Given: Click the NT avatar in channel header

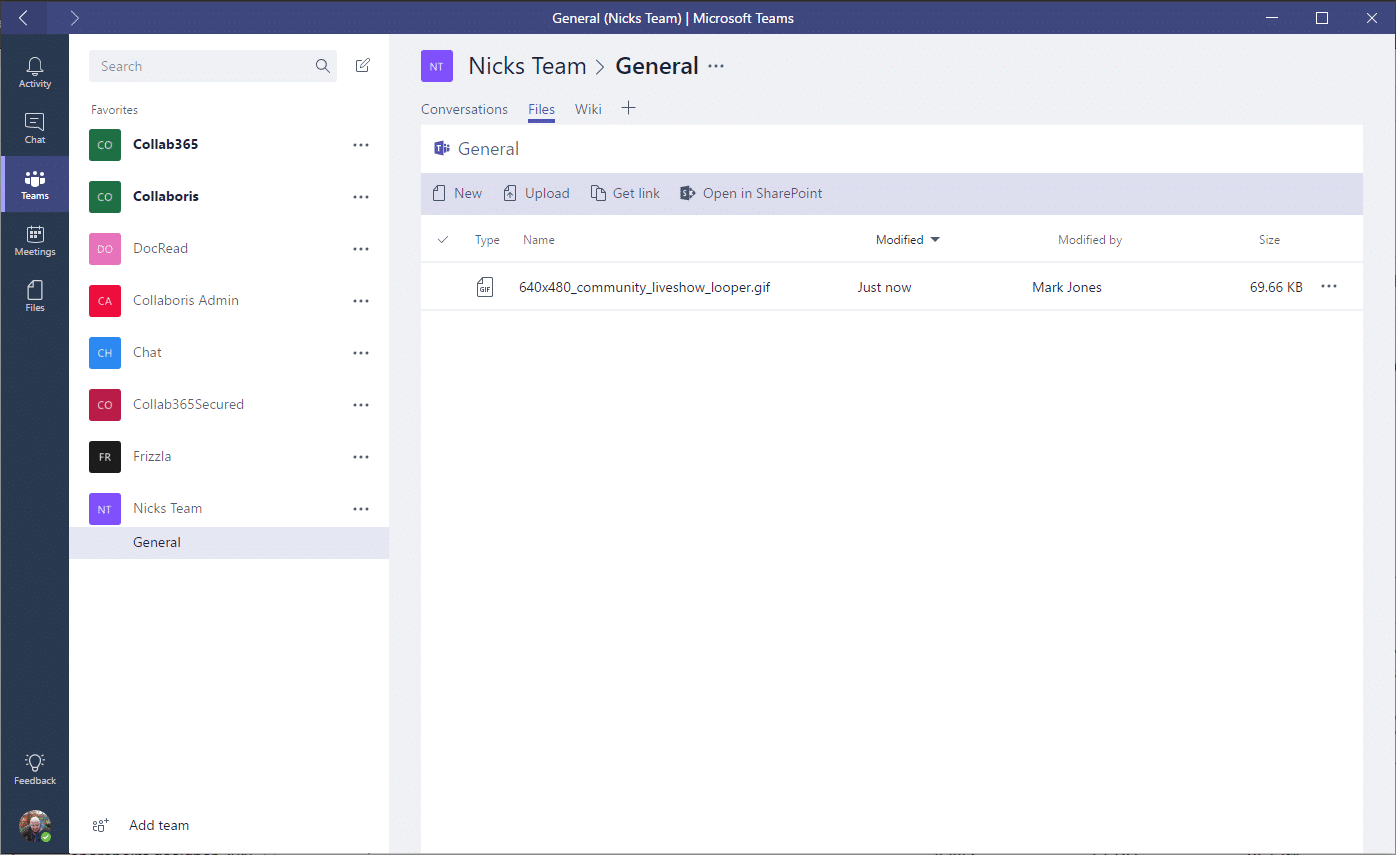Looking at the screenshot, I should (437, 66).
